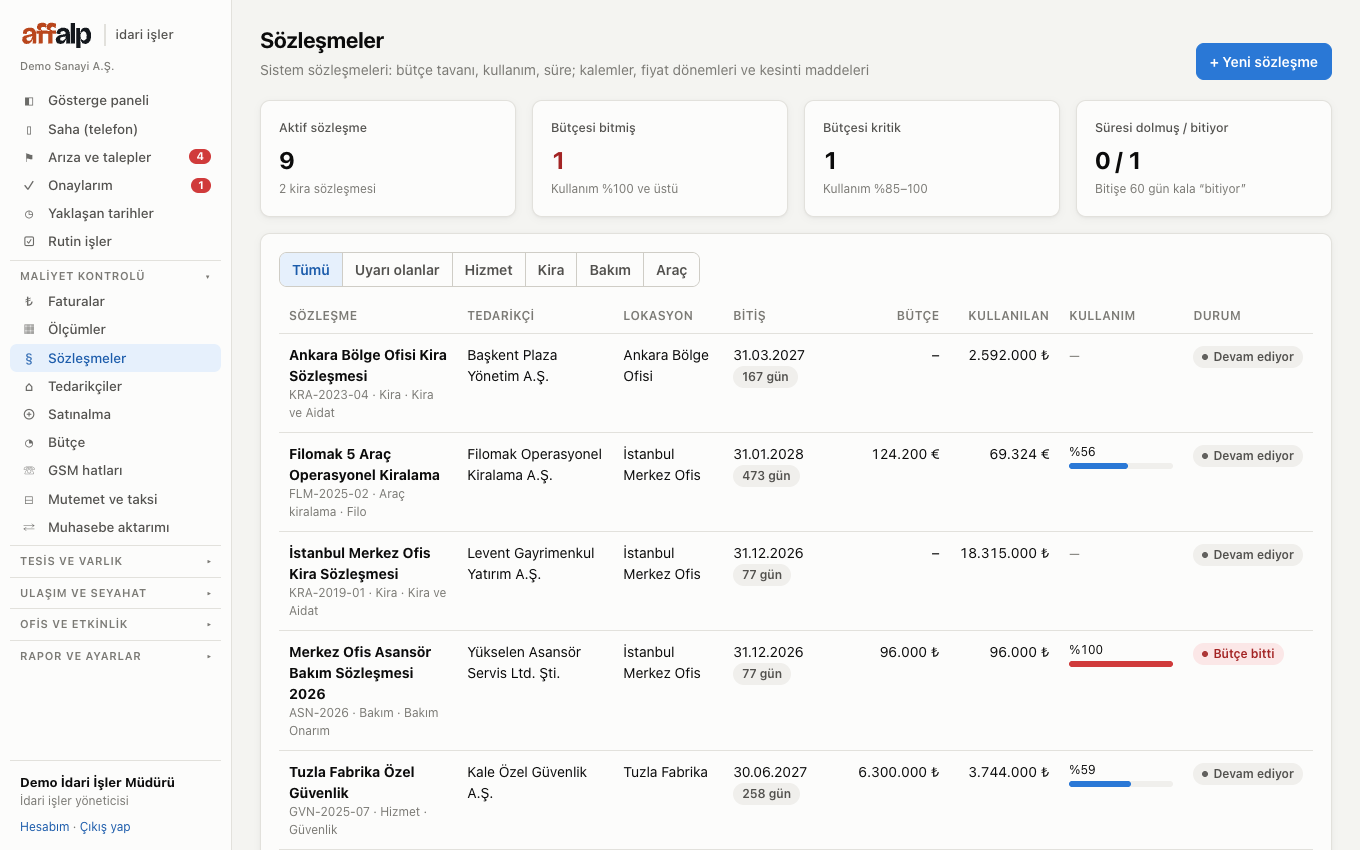Click the 167 gün remaining days badge
Screen dimensions: 1360x850
click(765, 377)
